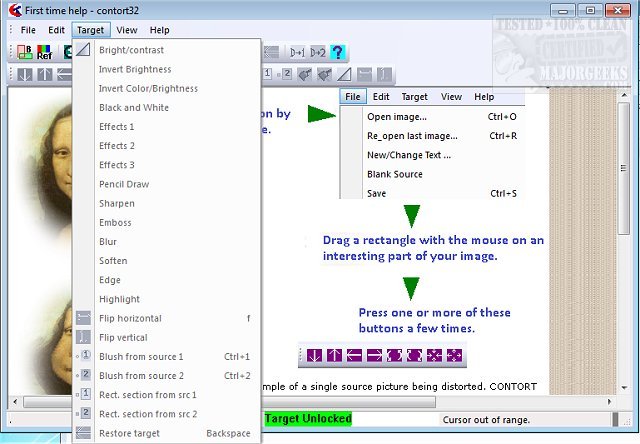Click the flip horizontal toolbar icon
Viewport: 640px width, 444px height.
coord(364,74)
